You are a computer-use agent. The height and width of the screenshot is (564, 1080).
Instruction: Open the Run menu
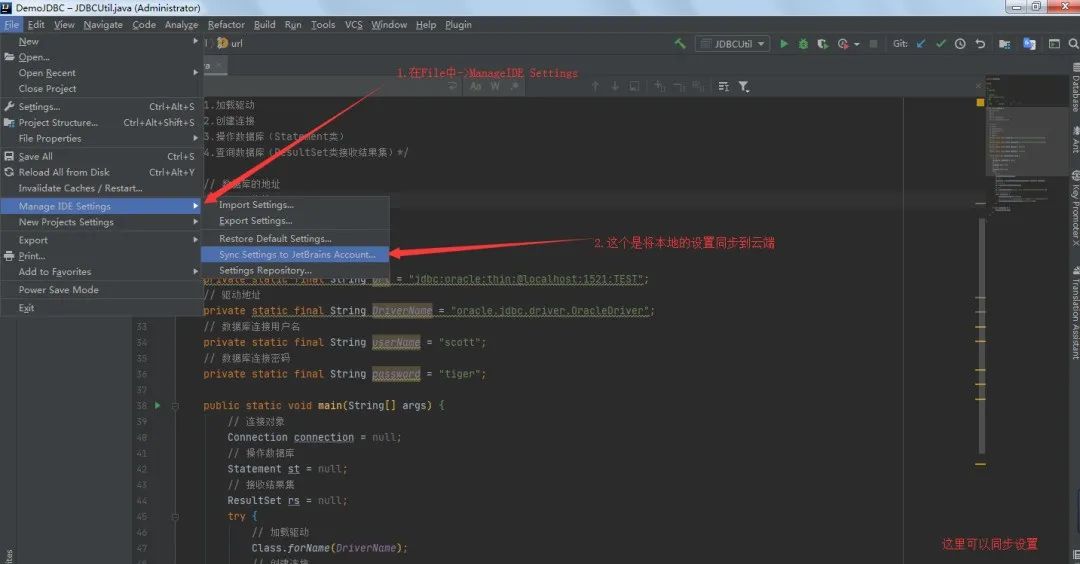point(293,25)
